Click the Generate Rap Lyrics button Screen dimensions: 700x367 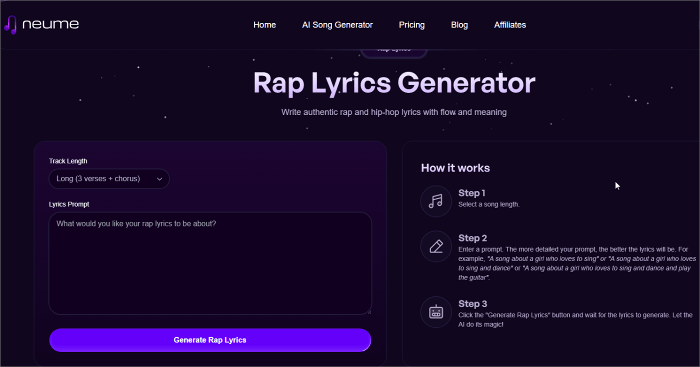[210, 340]
